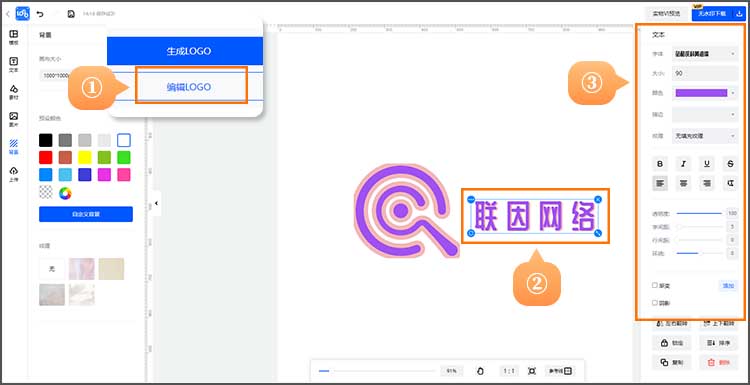This screenshot has width=750, height=385.
Task: Apply underline with the U icon
Action: (706, 164)
